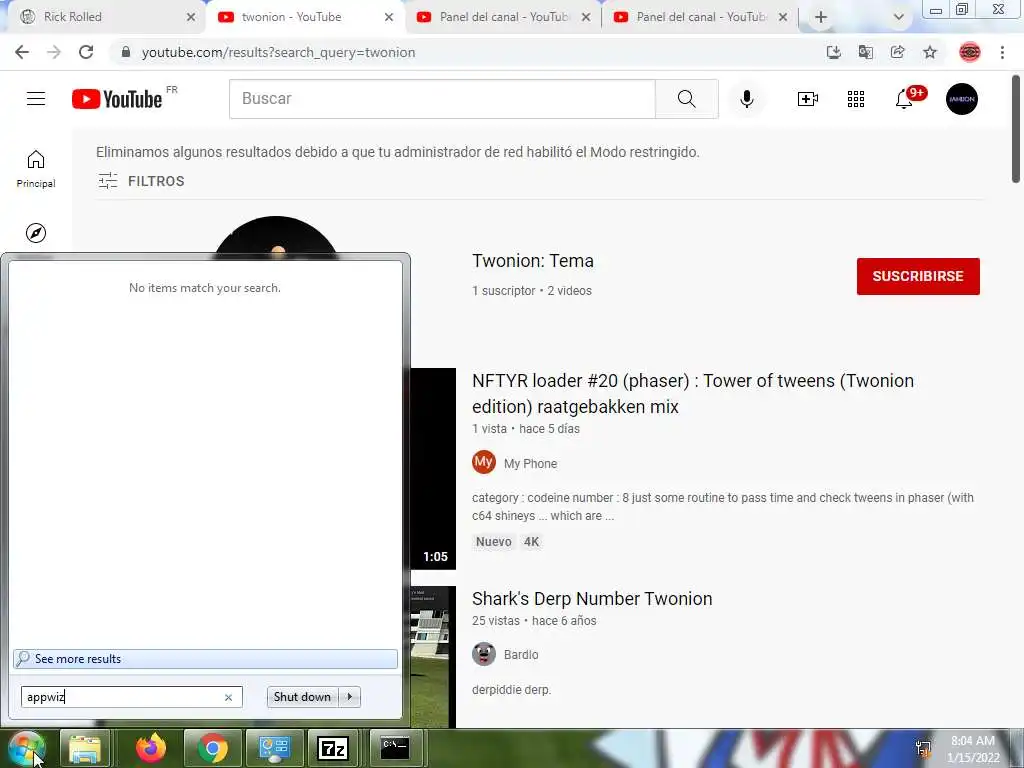Click the SUSCRIBIRSE button

pos(918,276)
